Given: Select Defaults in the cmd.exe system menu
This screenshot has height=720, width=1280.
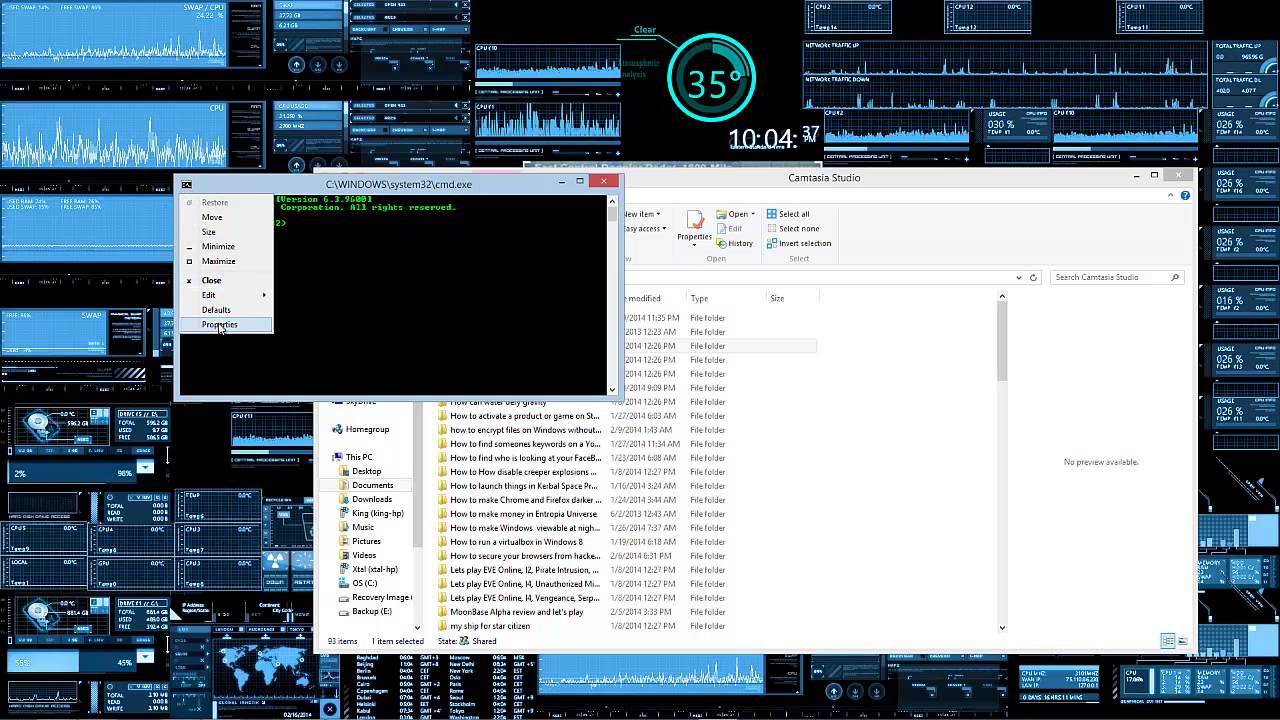Looking at the screenshot, I should 216,310.
